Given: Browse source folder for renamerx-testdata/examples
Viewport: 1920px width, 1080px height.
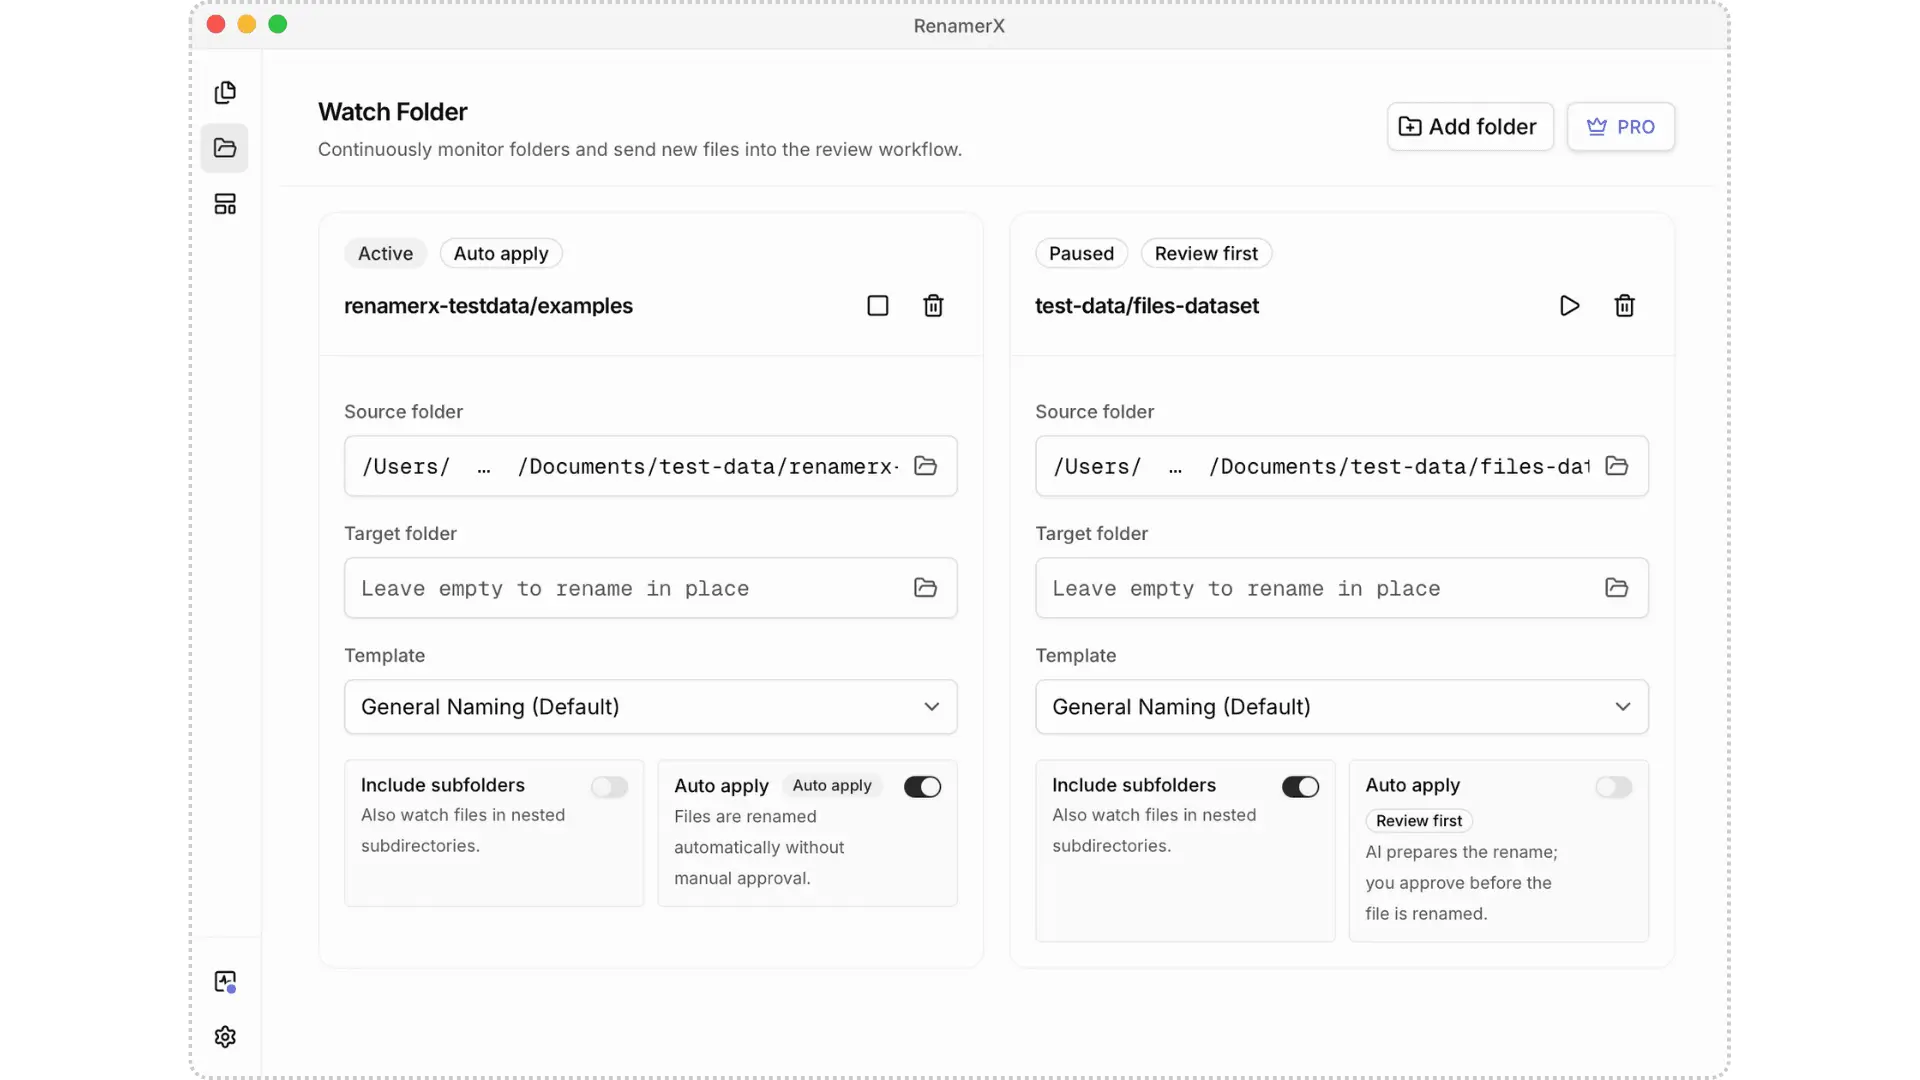Looking at the screenshot, I should [926, 466].
